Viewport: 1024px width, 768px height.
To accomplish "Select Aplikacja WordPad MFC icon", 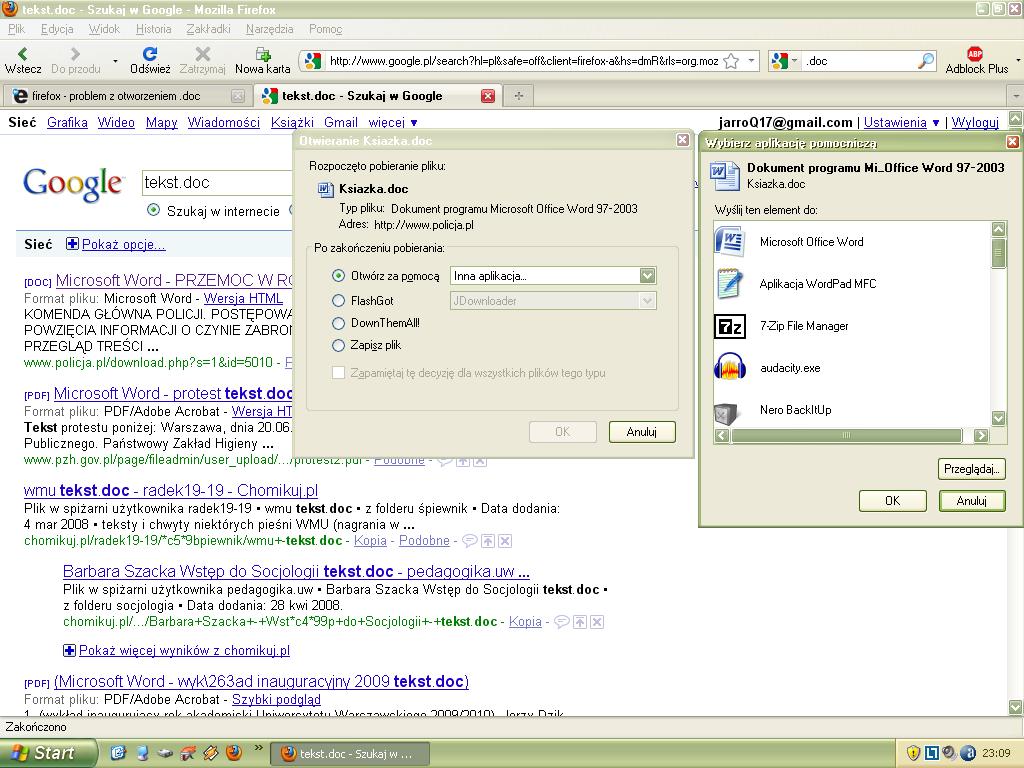I will (x=729, y=283).
